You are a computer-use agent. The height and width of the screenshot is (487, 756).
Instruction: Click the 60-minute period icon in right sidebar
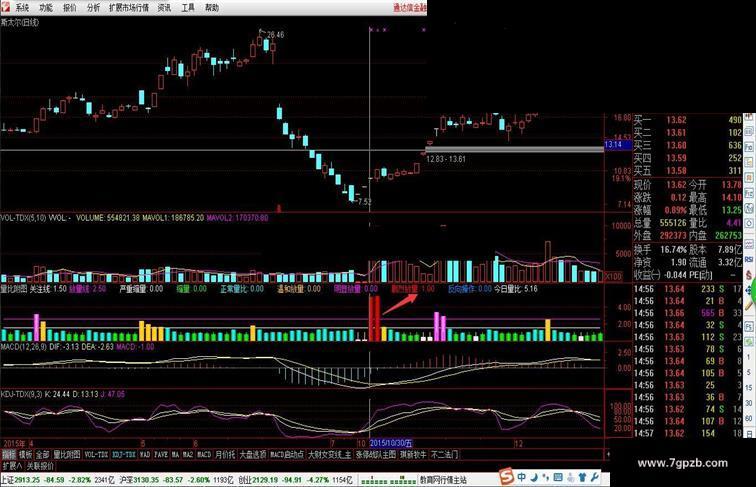749,419
